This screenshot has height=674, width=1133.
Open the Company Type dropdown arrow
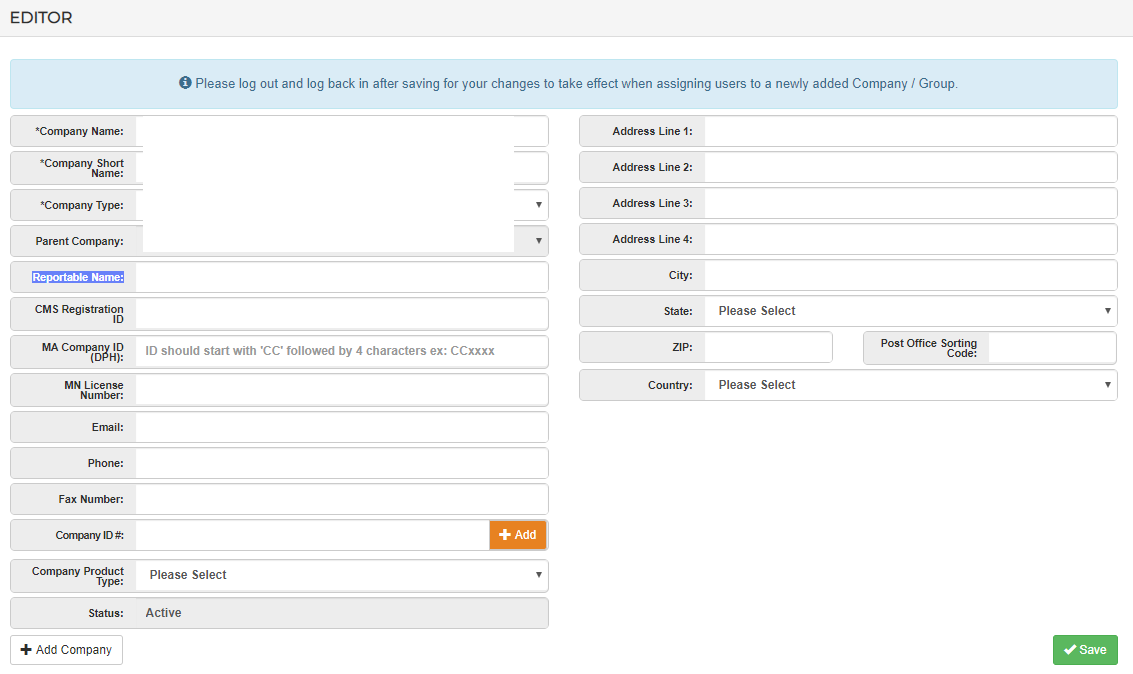(x=539, y=205)
